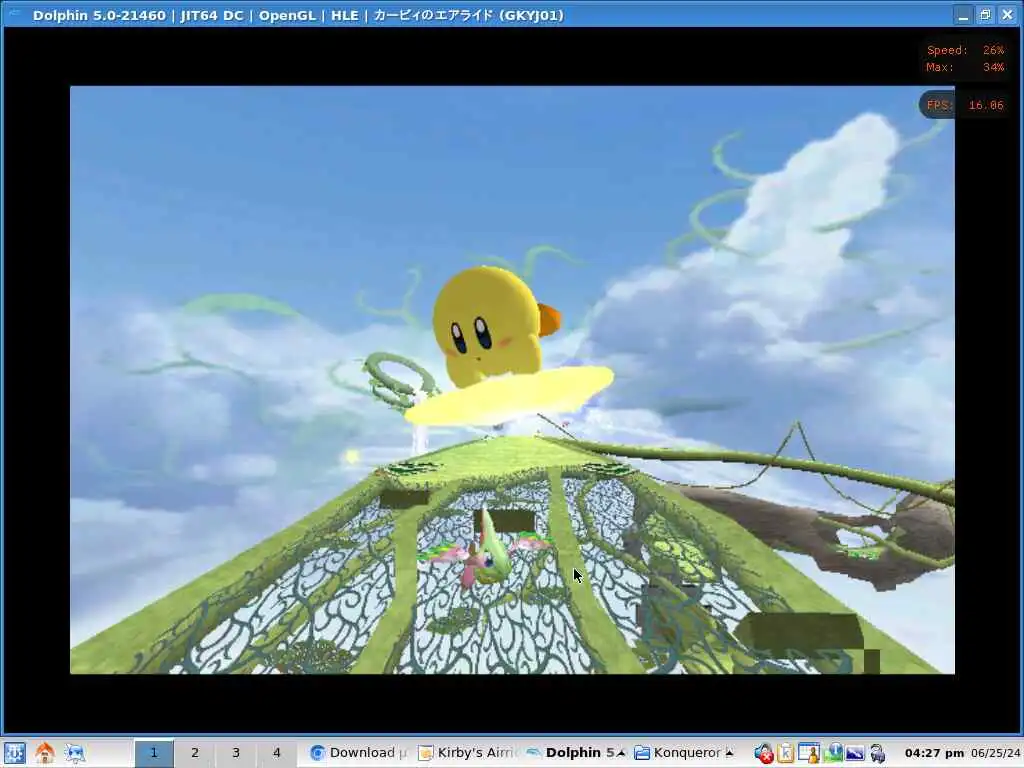This screenshot has height=768, width=1024.
Task: Click the window and user tray icon
Action: point(809,753)
